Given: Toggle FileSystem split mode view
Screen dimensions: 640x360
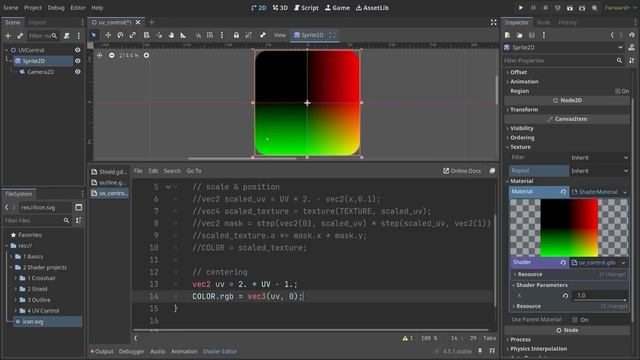Looking at the screenshot, I should (x=79, y=207).
